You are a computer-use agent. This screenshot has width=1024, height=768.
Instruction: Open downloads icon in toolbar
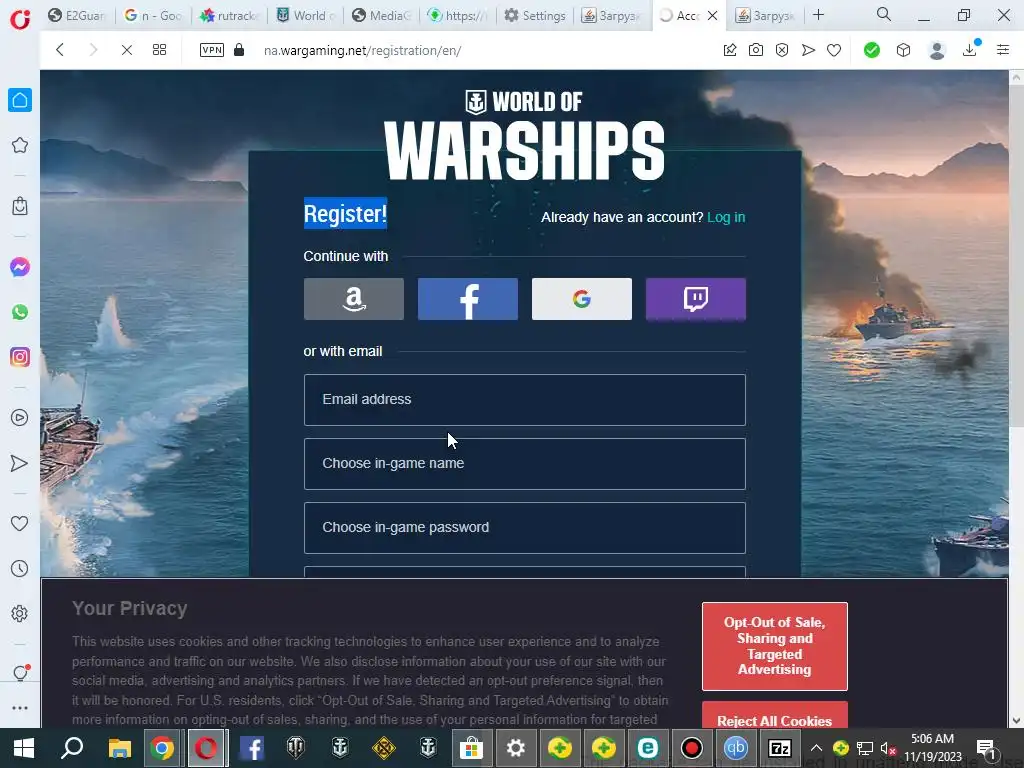point(970,50)
